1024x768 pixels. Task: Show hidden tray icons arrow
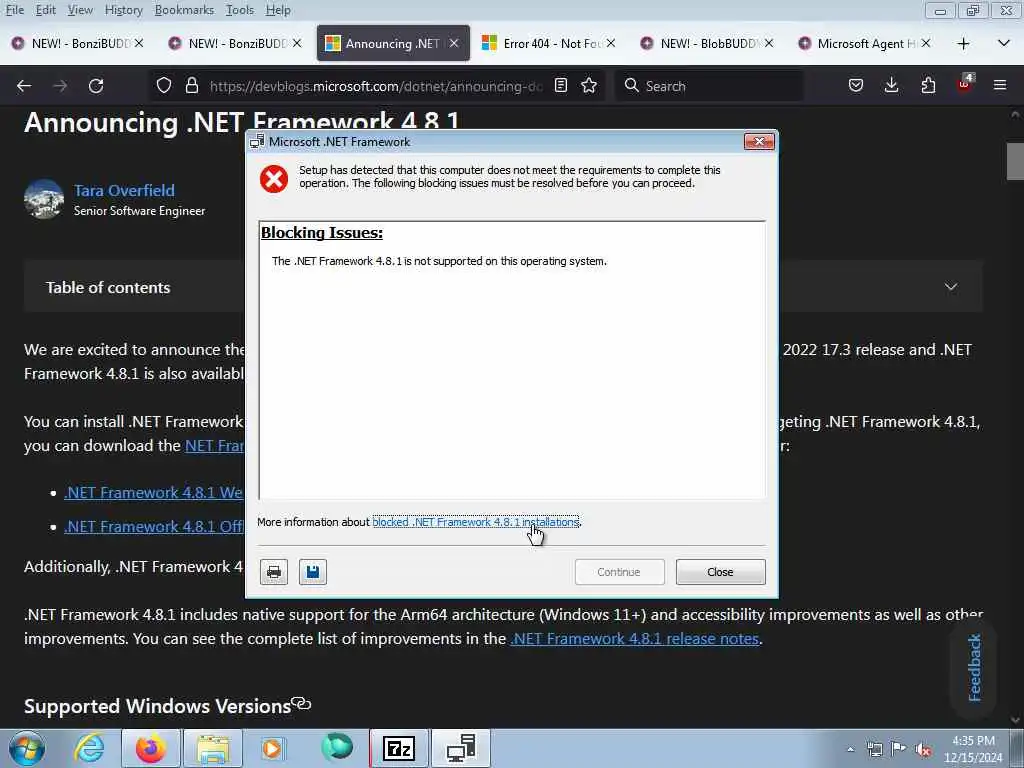click(x=850, y=749)
